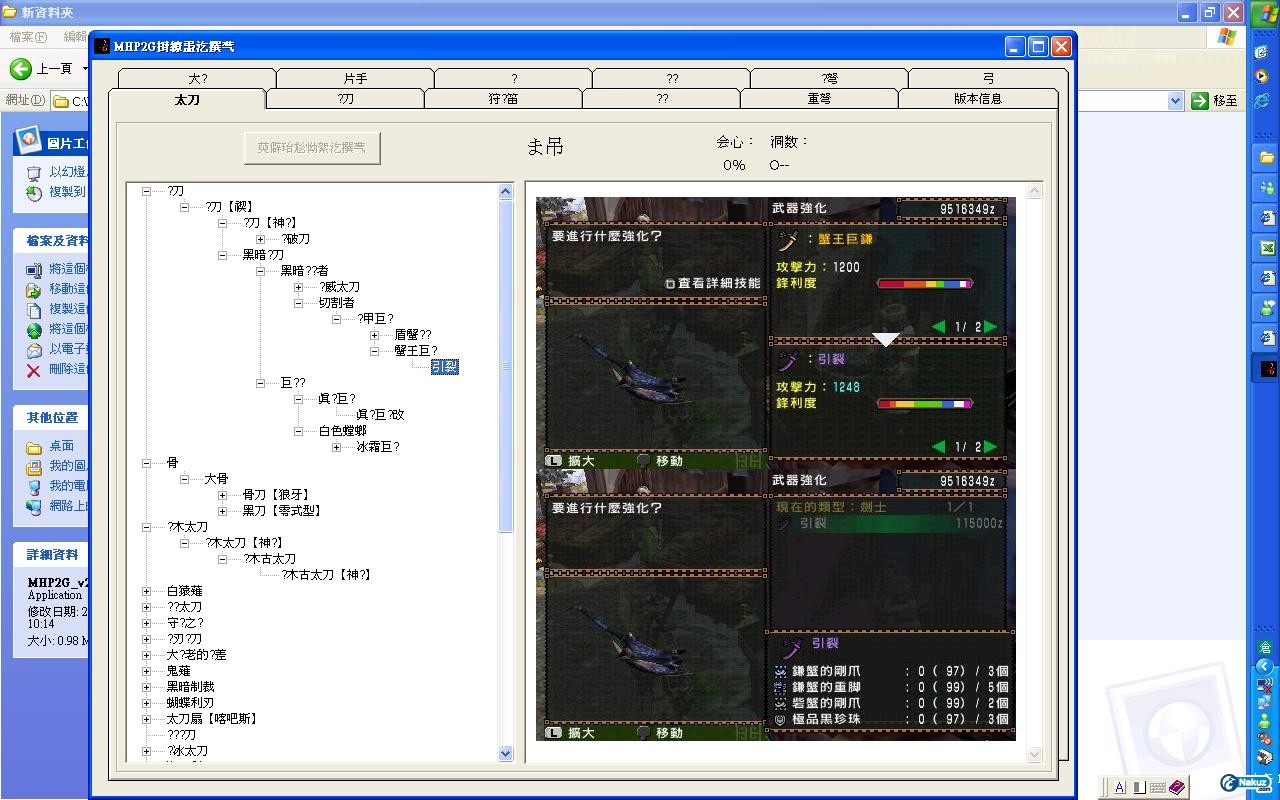Image resolution: width=1280 pixels, height=800 pixels.
Task: Click the tray expand arrow icon
Action: tap(1266, 666)
